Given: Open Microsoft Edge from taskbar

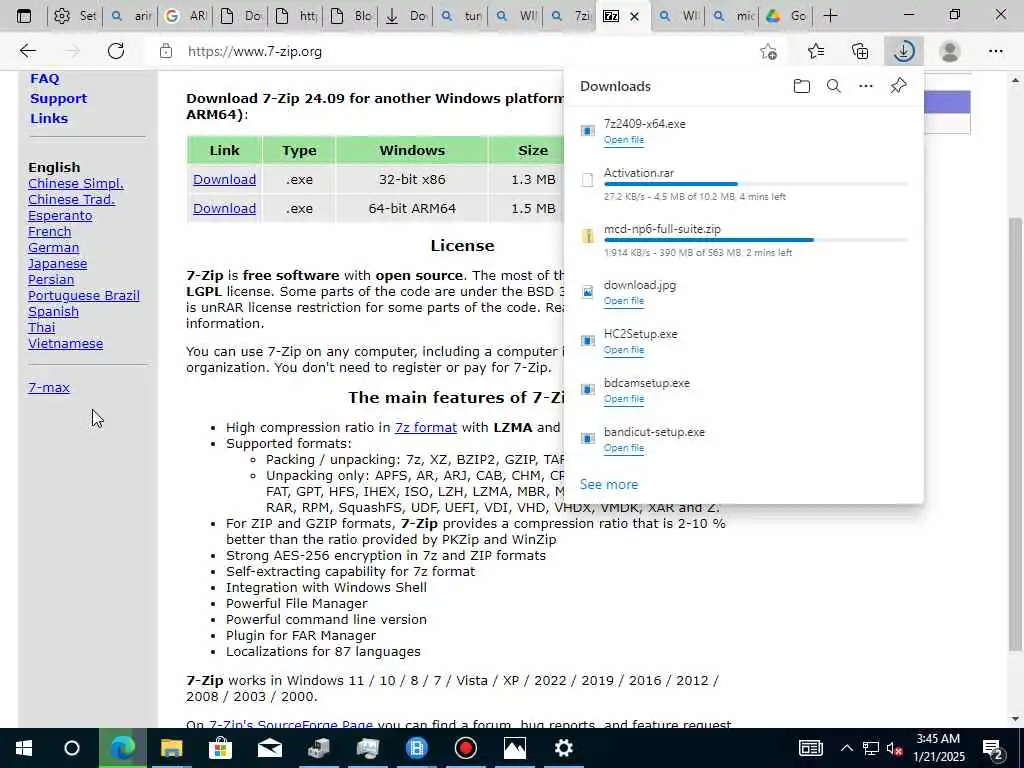Looking at the screenshot, I should point(122,748).
